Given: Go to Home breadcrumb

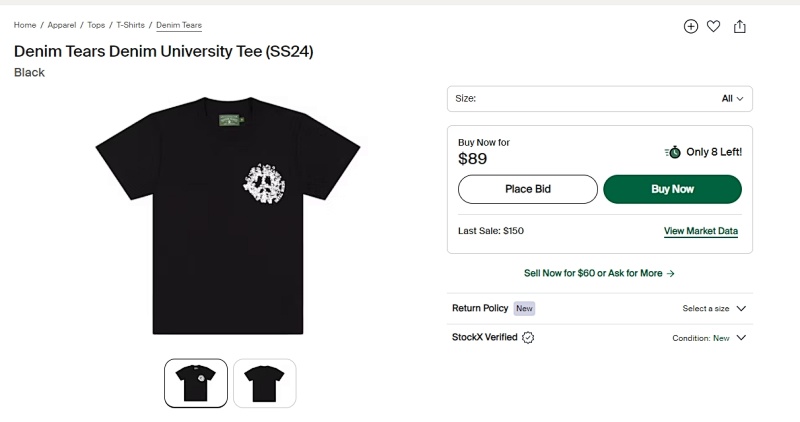Looking at the screenshot, I should 25,25.
